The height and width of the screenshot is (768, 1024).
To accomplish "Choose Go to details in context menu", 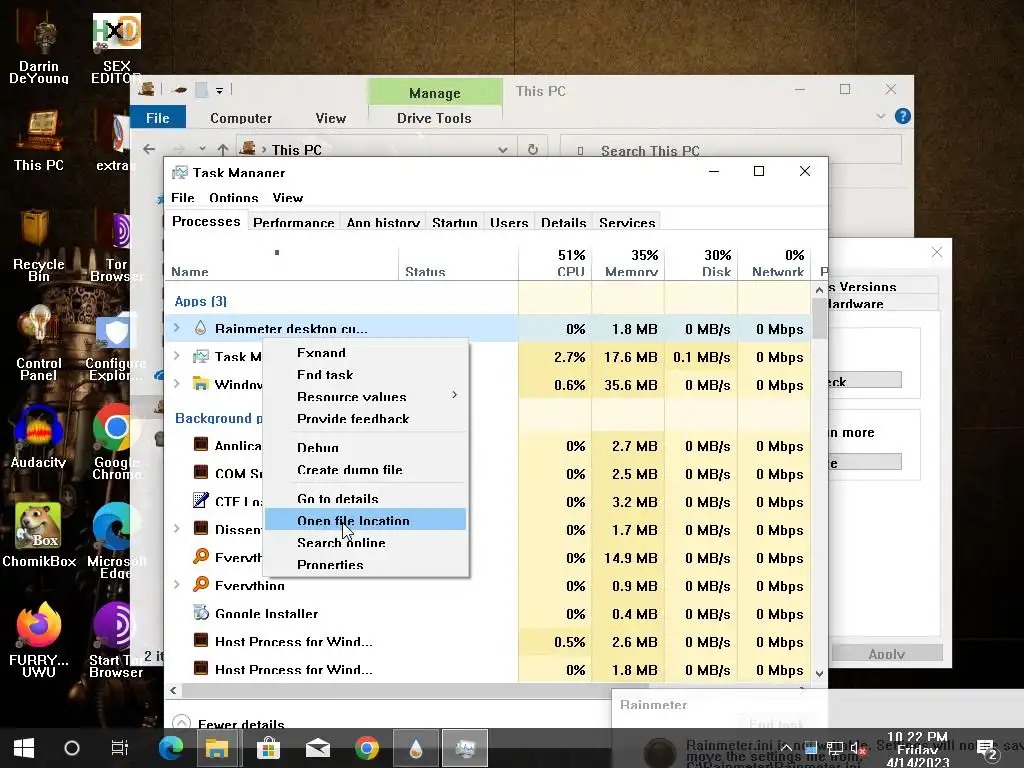I will coord(366,499).
